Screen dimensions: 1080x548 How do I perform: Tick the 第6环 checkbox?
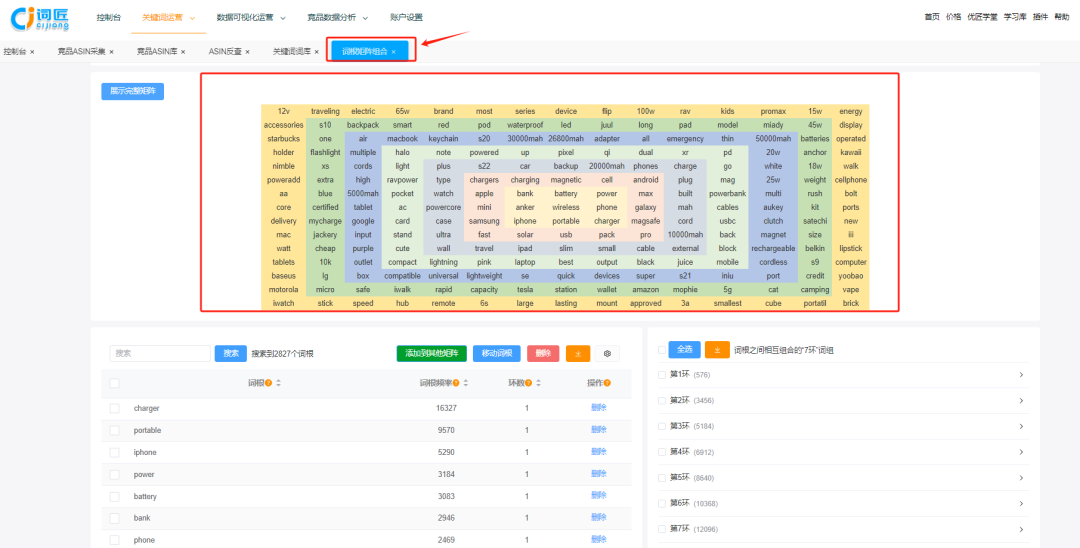click(662, 503)
